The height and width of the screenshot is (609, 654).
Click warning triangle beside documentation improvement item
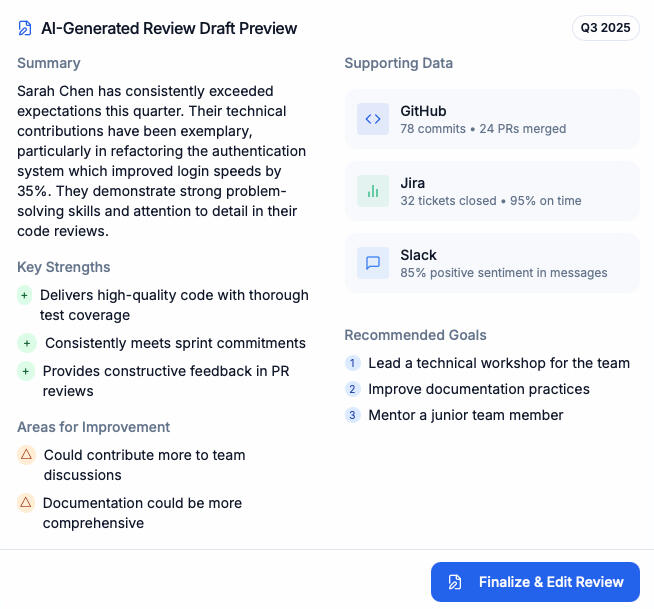[x=26, y=503]
